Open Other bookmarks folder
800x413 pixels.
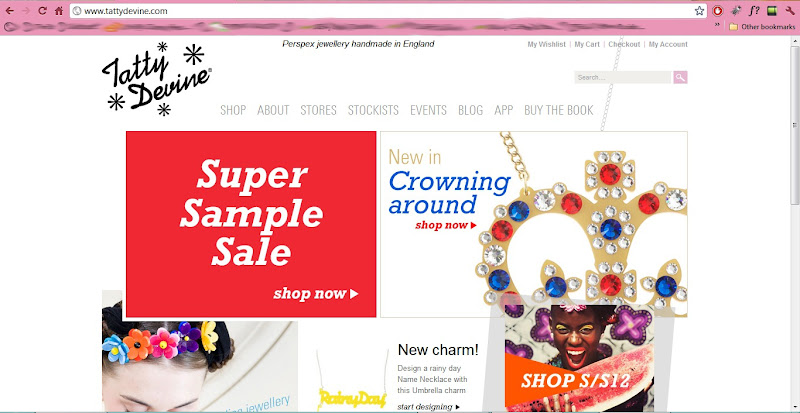762,27
